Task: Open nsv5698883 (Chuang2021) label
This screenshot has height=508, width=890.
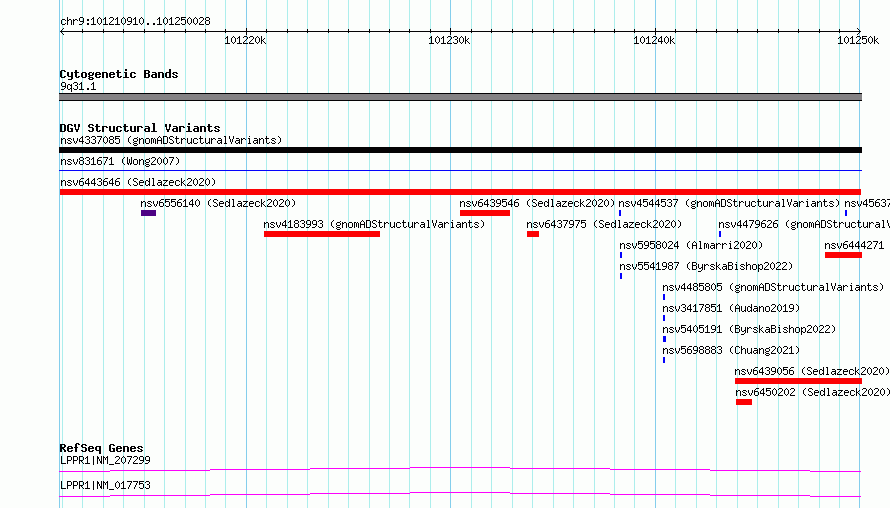Action: click(731, 350)
